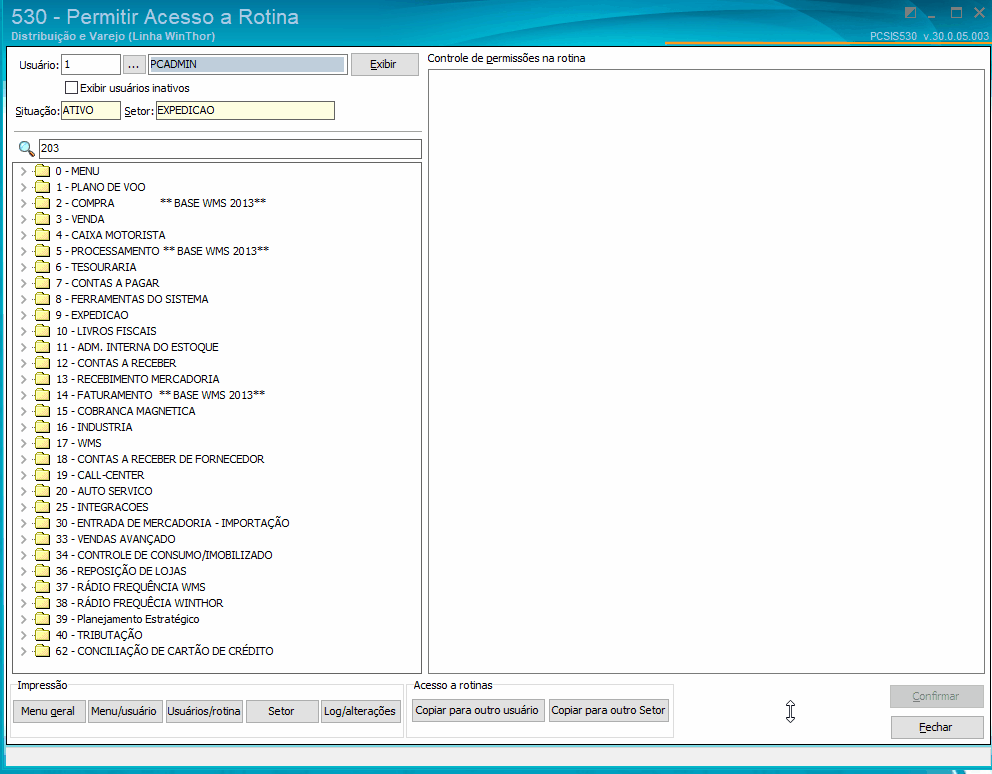Click the folder icon of 6 - TESOURARIA

(x=42, y=267)
